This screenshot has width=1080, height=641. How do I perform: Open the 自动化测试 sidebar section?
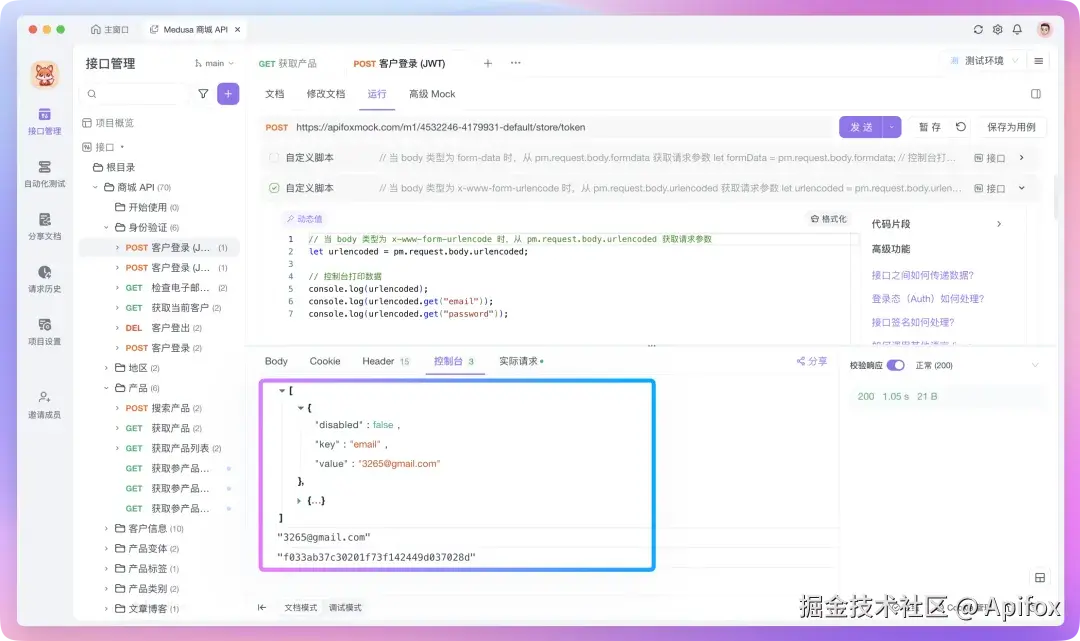click(44, 174)
